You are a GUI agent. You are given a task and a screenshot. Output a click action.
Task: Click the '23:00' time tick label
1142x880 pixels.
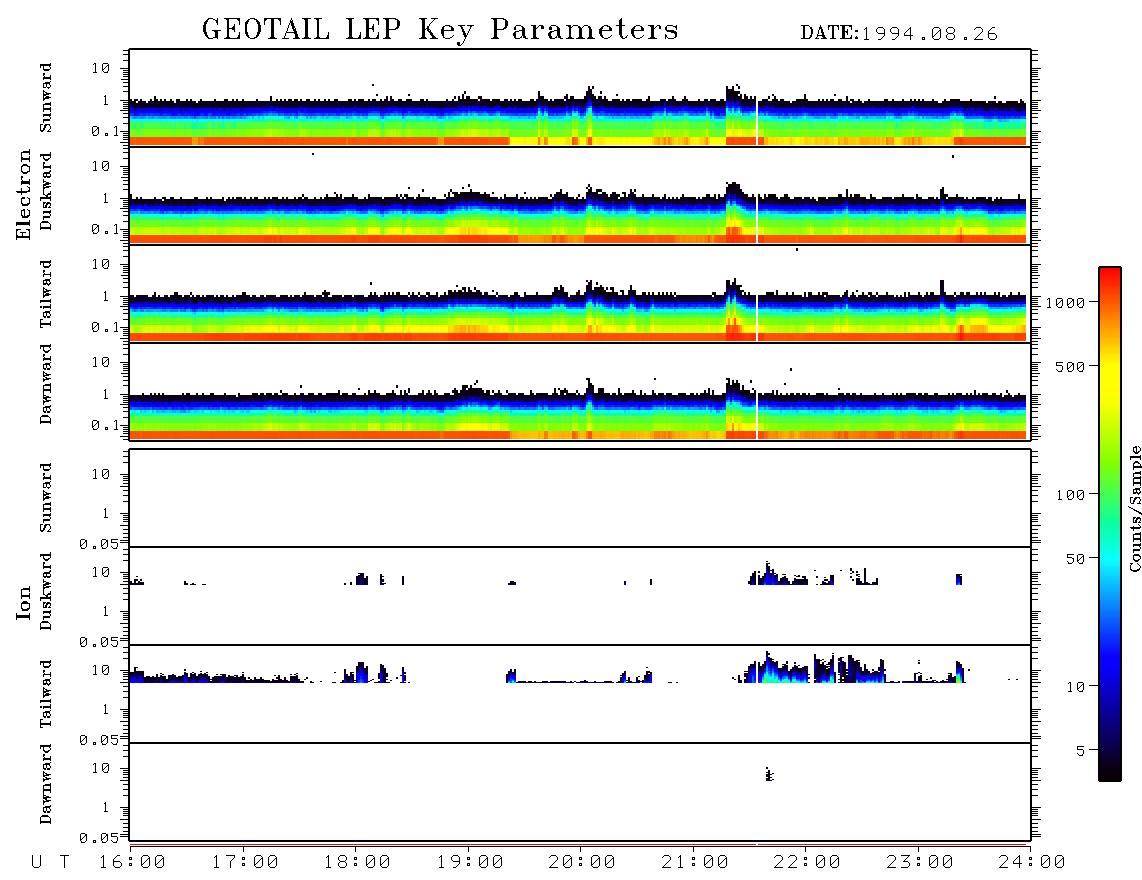coord(920,863)
